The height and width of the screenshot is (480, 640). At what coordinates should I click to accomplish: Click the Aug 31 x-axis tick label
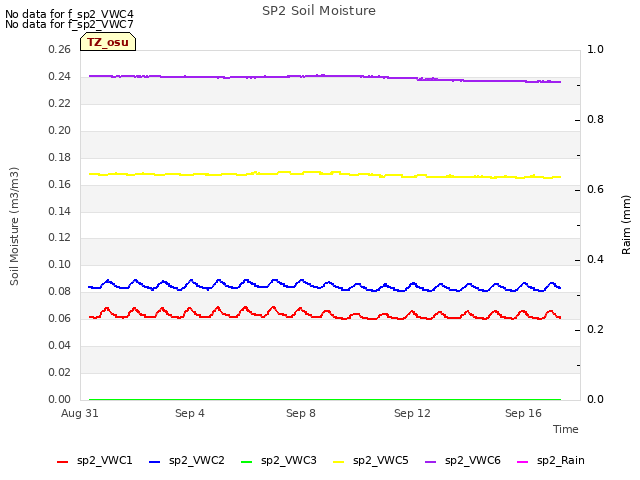[x=80, y=413]
